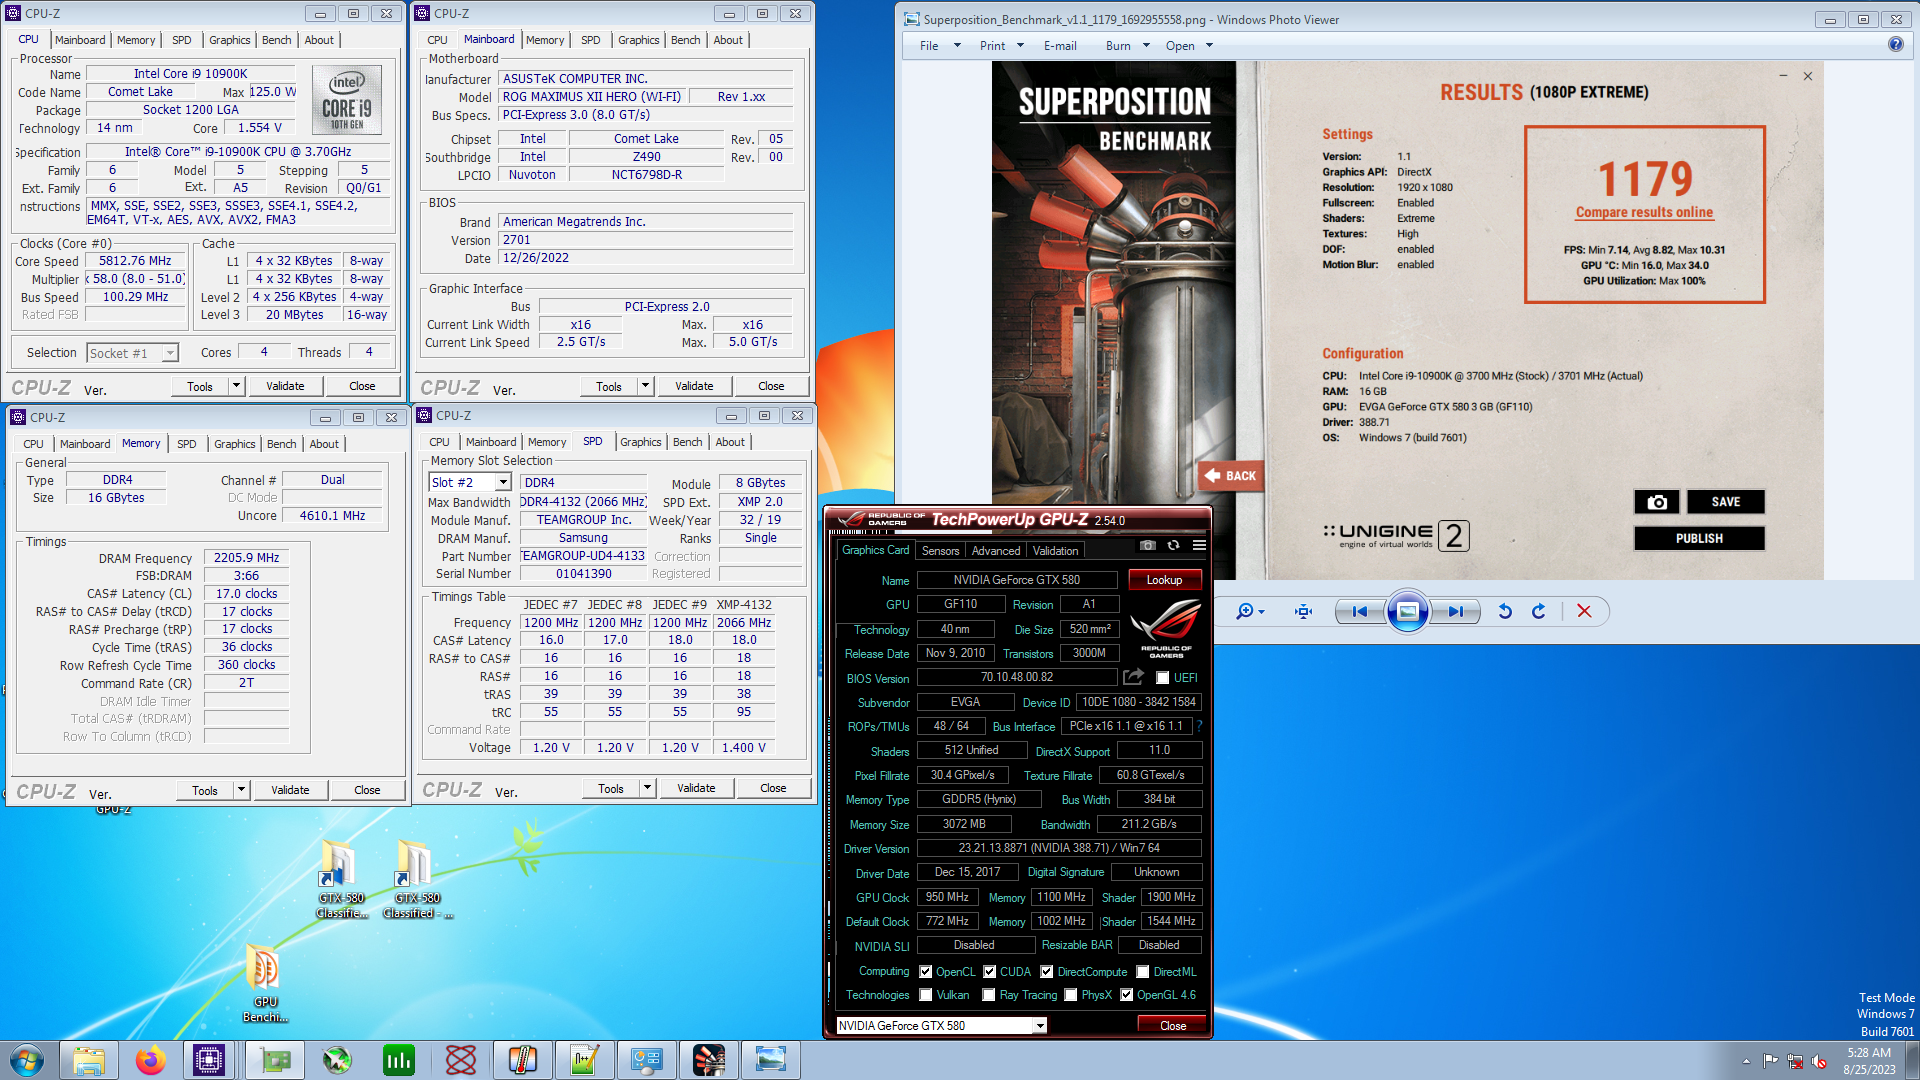
Task: Toggle the OpenCL checkbox
Action: coord(925,972)
